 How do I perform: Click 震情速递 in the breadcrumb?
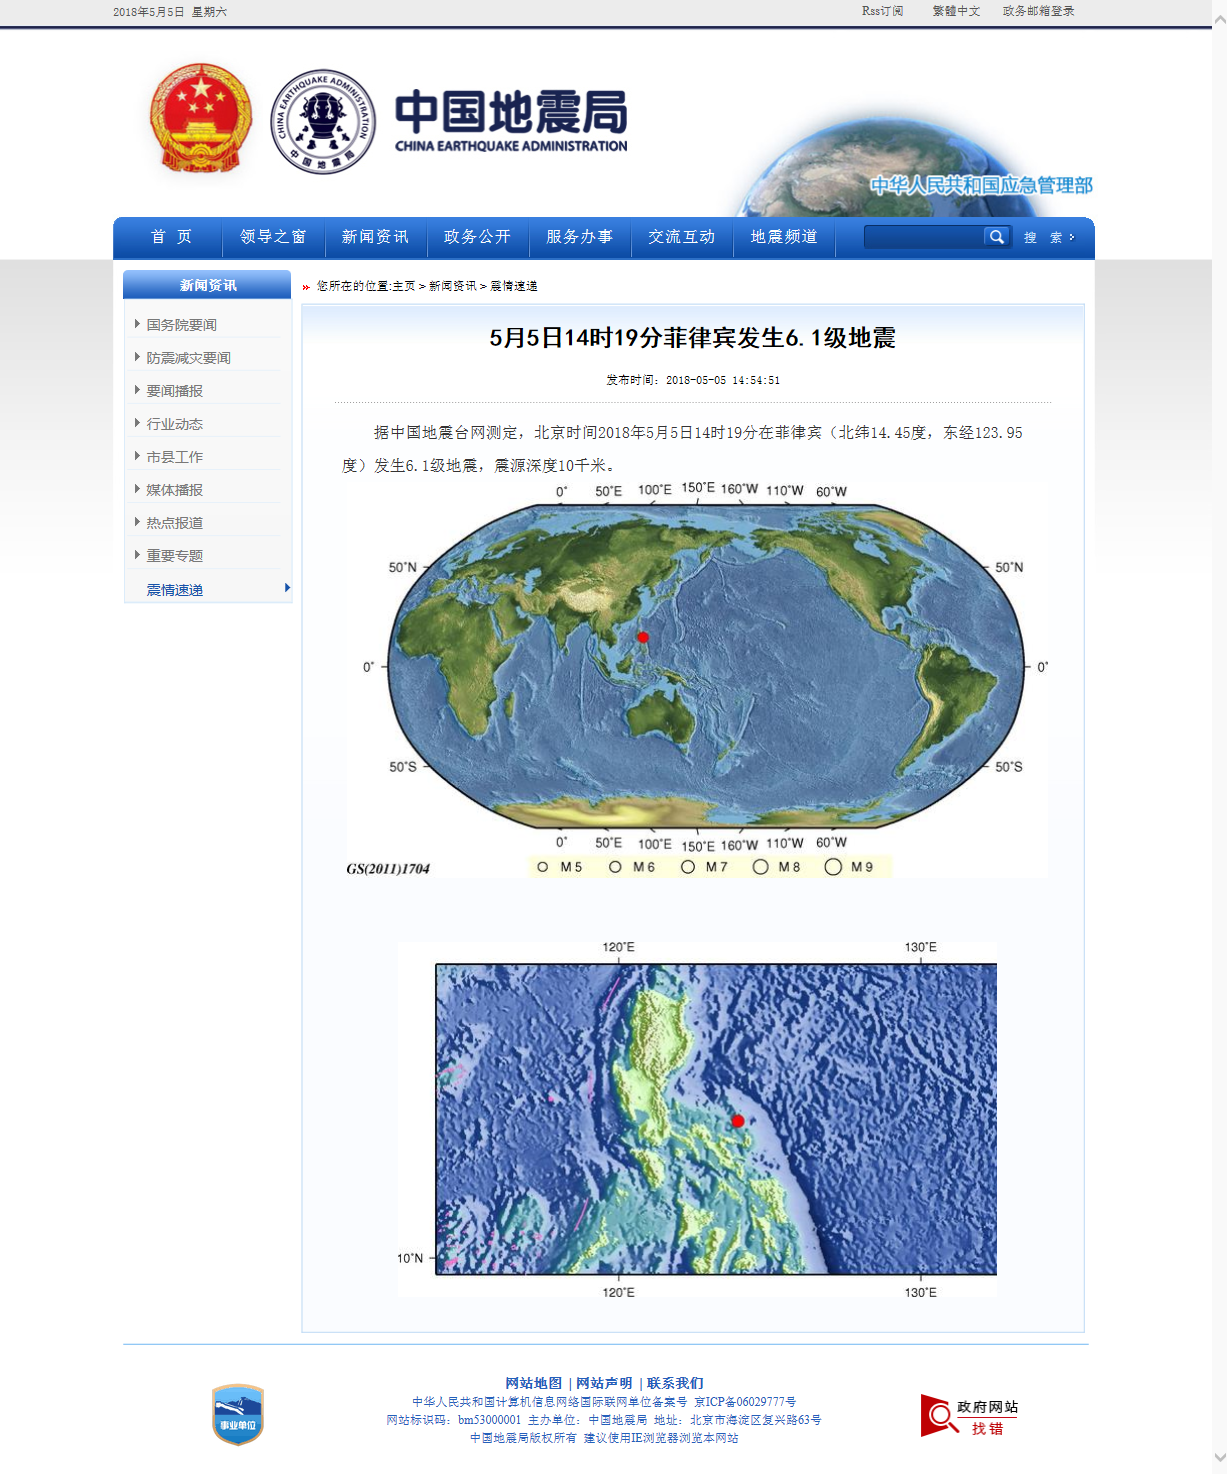pos(514,286)
